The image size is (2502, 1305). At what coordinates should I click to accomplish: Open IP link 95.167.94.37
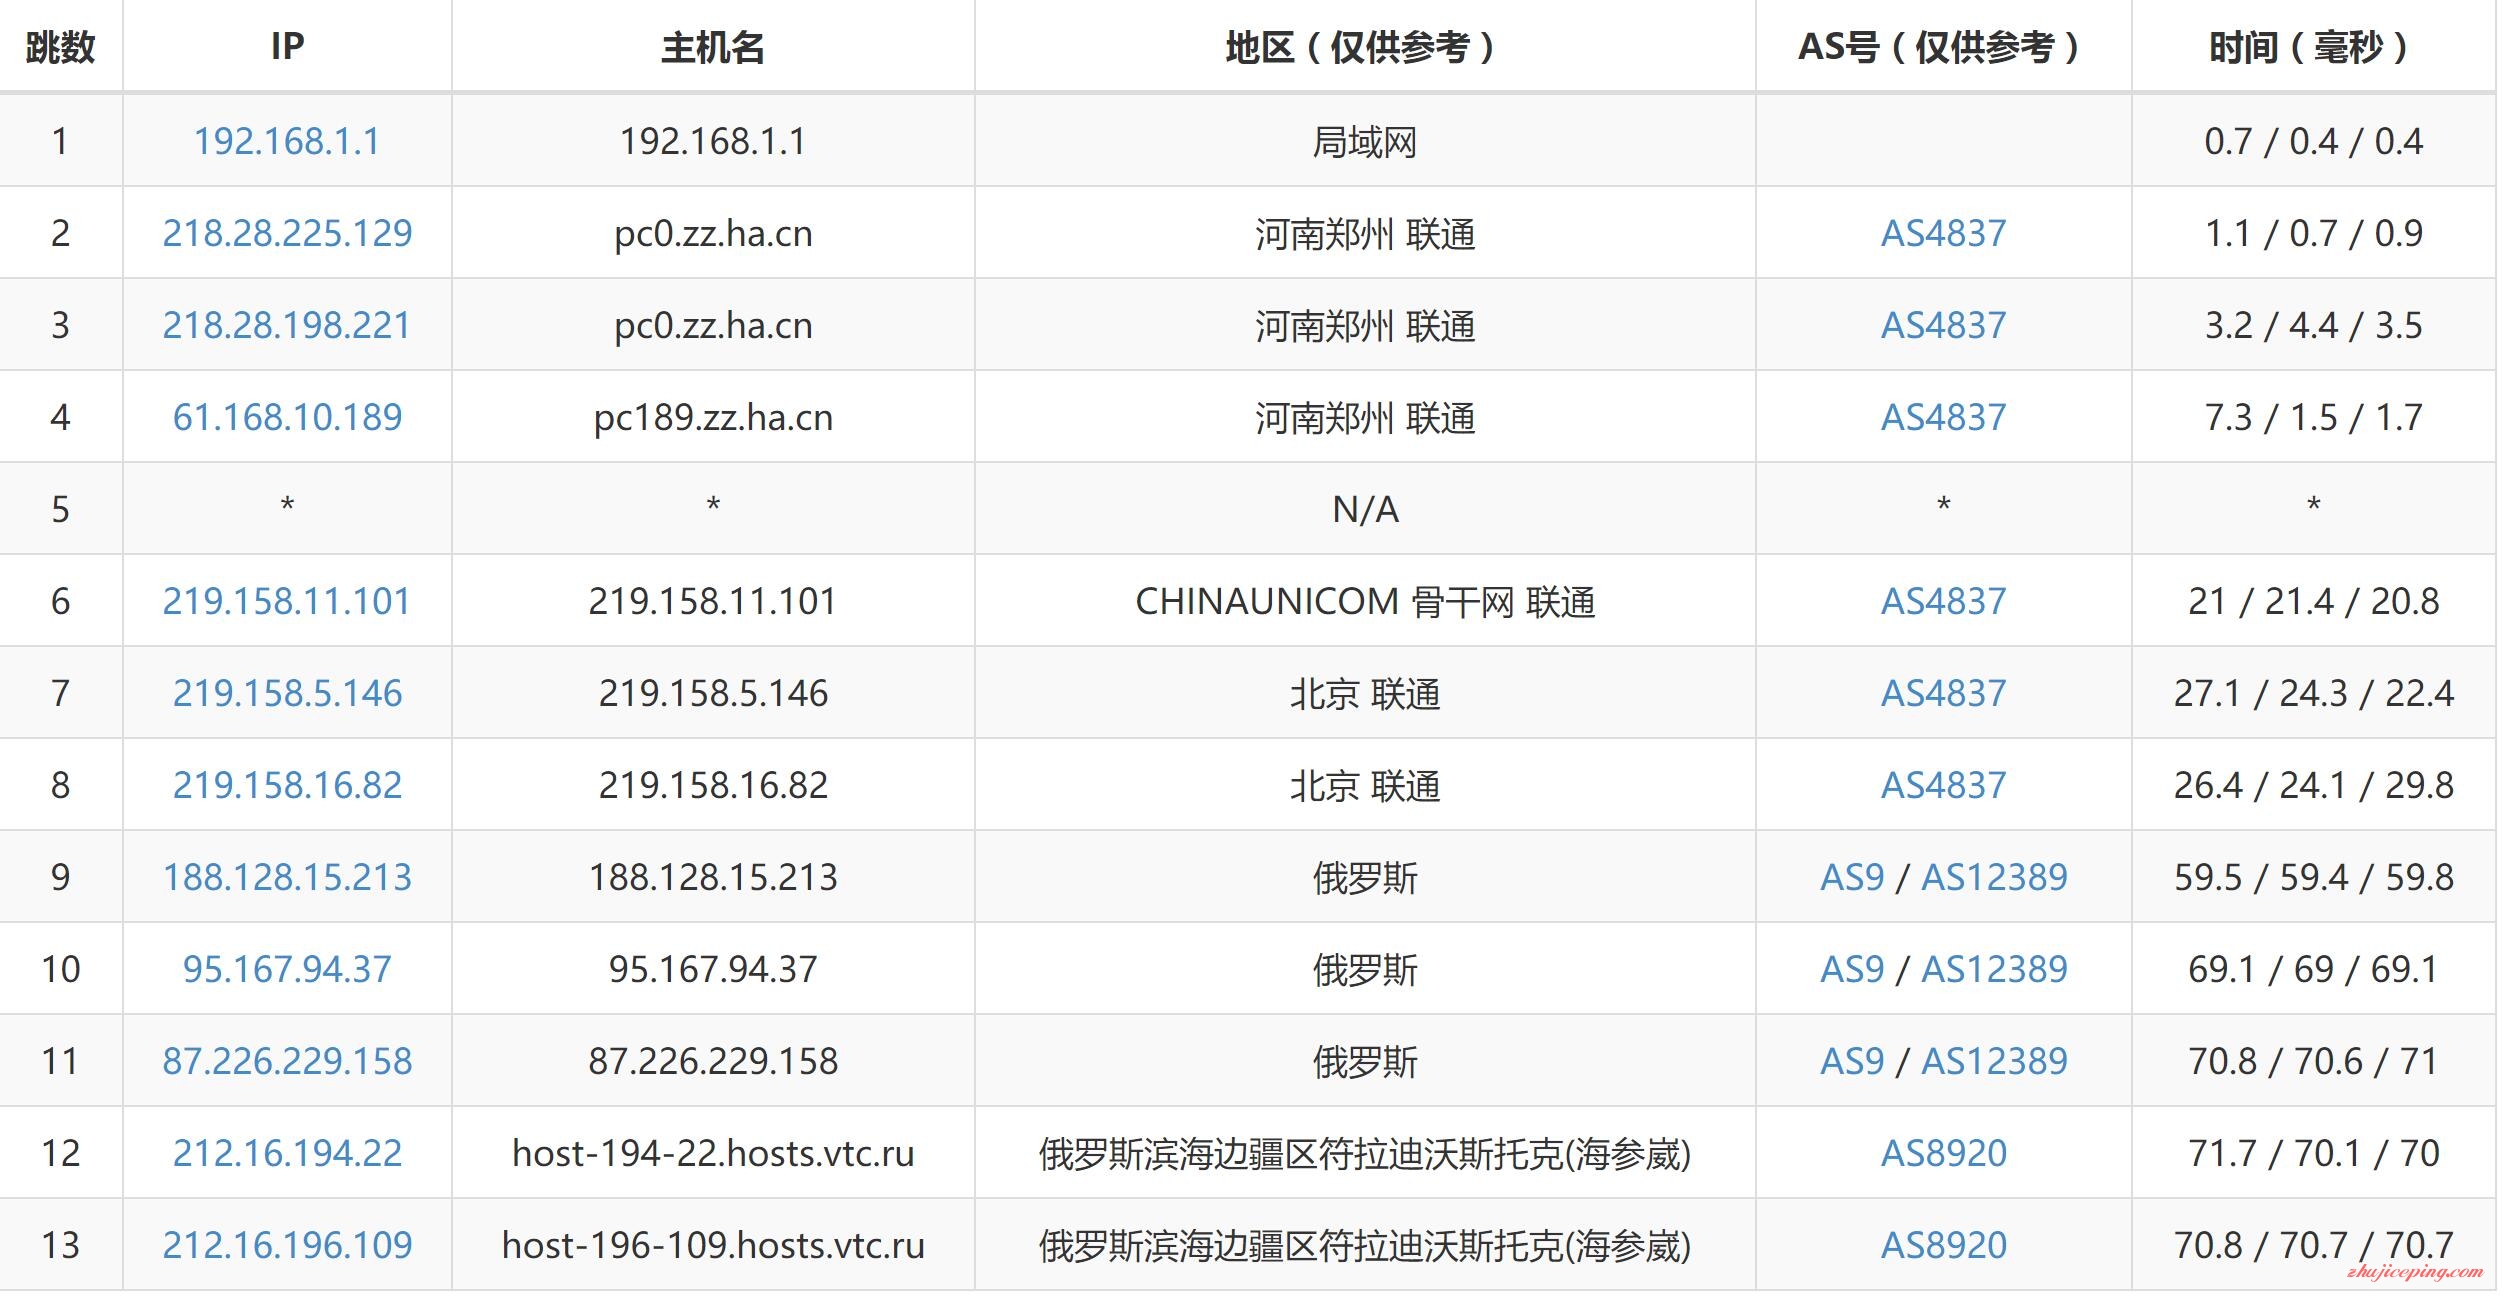click(x=287, y=969)
